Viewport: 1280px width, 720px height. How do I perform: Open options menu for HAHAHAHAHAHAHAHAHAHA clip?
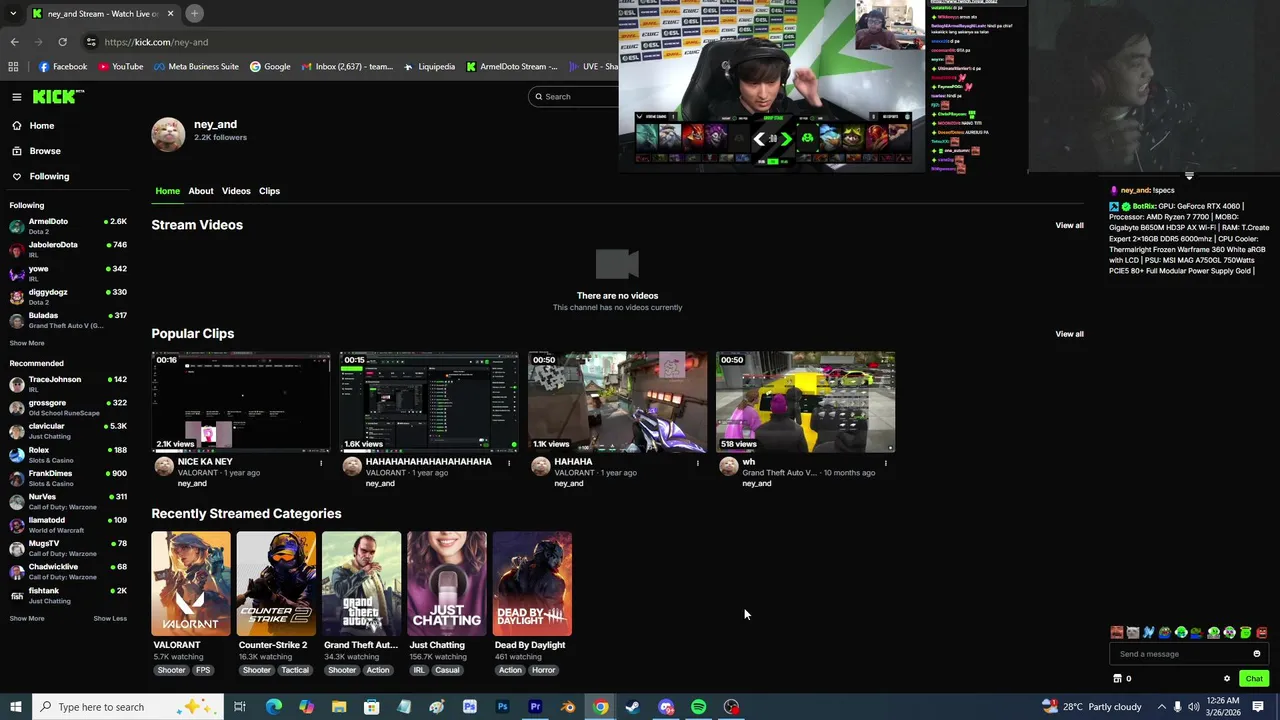tap(509, 463)
